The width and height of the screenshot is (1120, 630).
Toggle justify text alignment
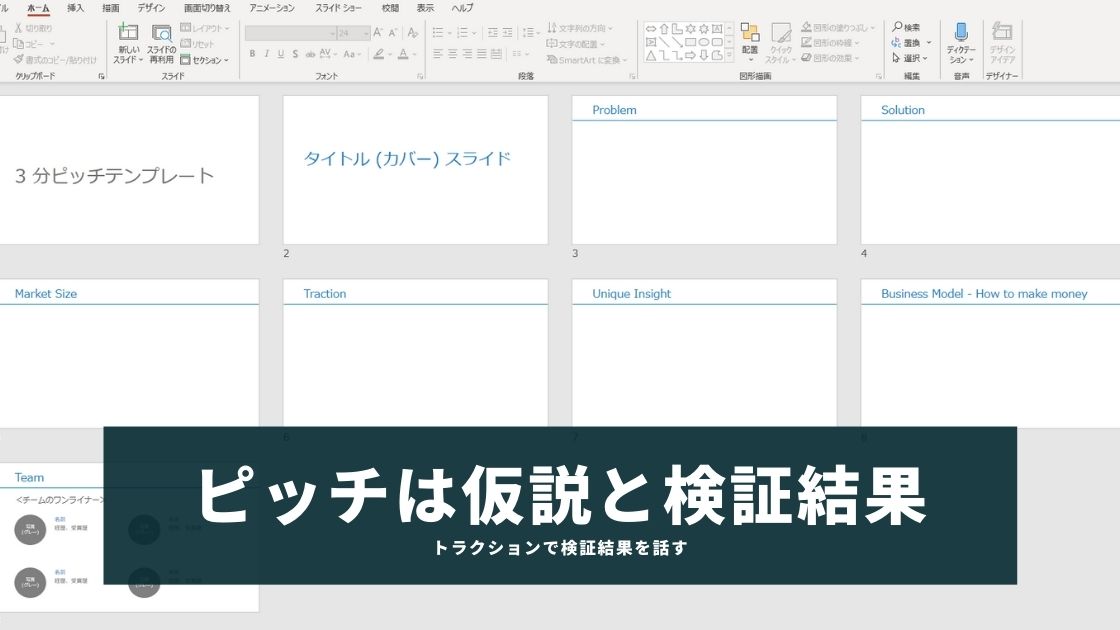[481, 54]
